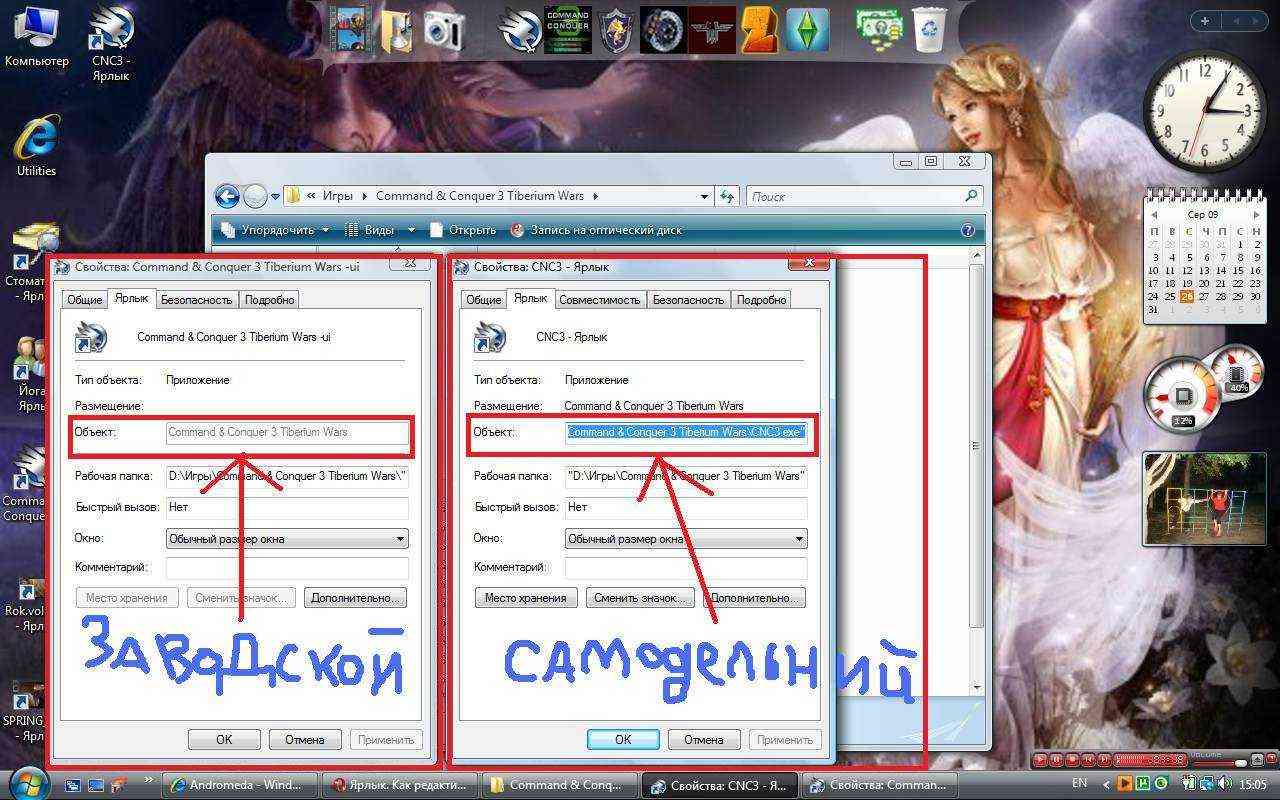The height and width of the screenshot is (800, 1280).
Task: Click the Объект field in CNC3 dialog
Action: tap(686, 432)
